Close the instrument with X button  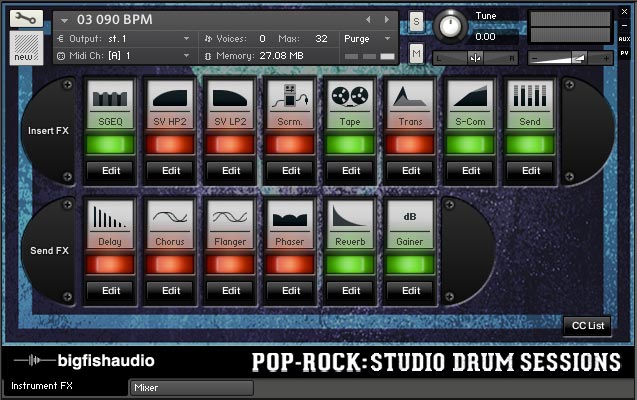[x=624, y=12]
